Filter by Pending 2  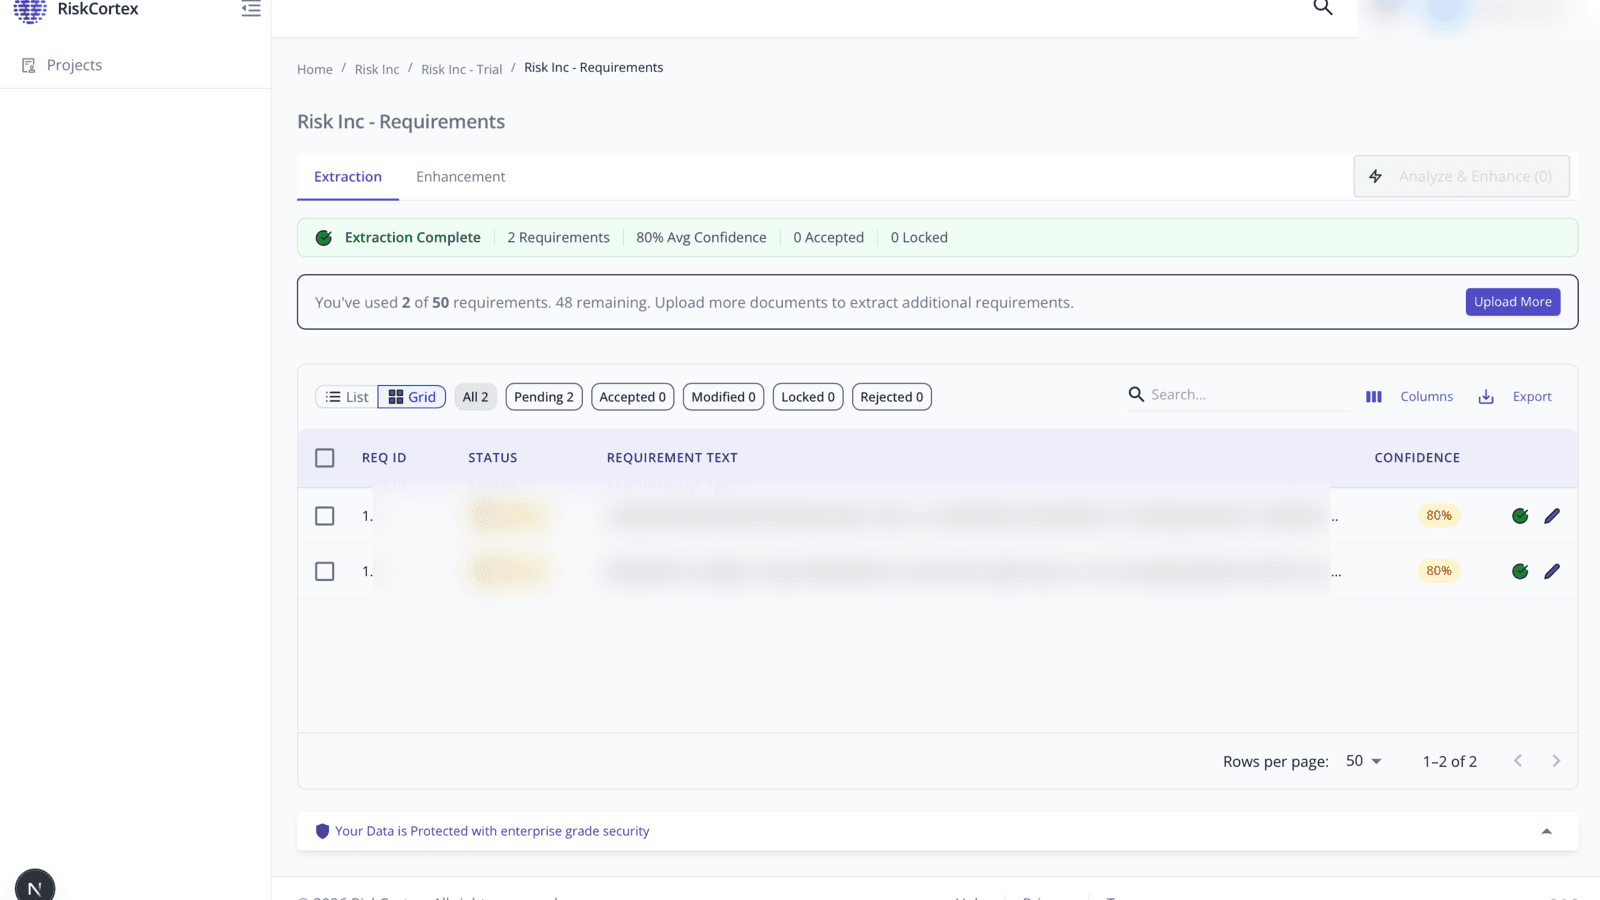click(x=544, y=397)
